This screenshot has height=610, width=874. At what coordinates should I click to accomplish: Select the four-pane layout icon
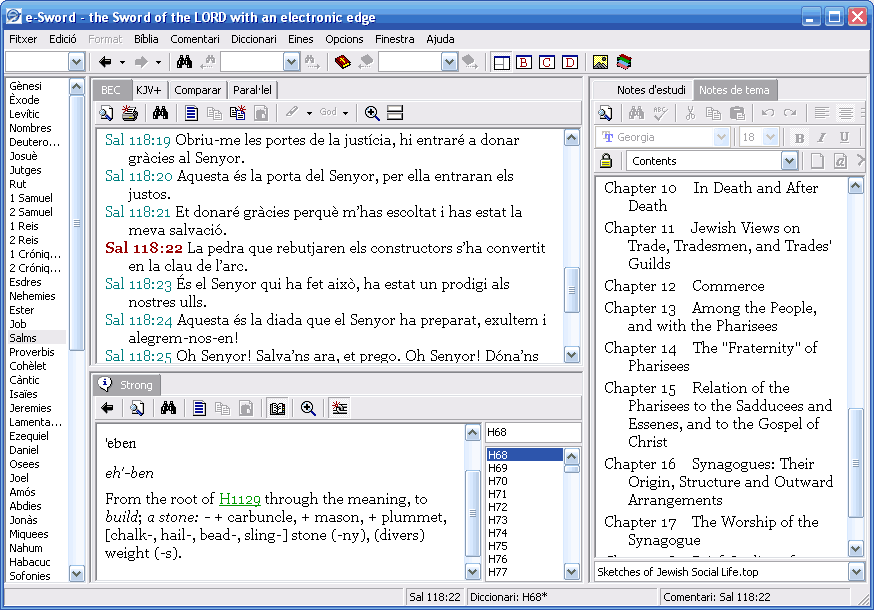coord(502,62)
